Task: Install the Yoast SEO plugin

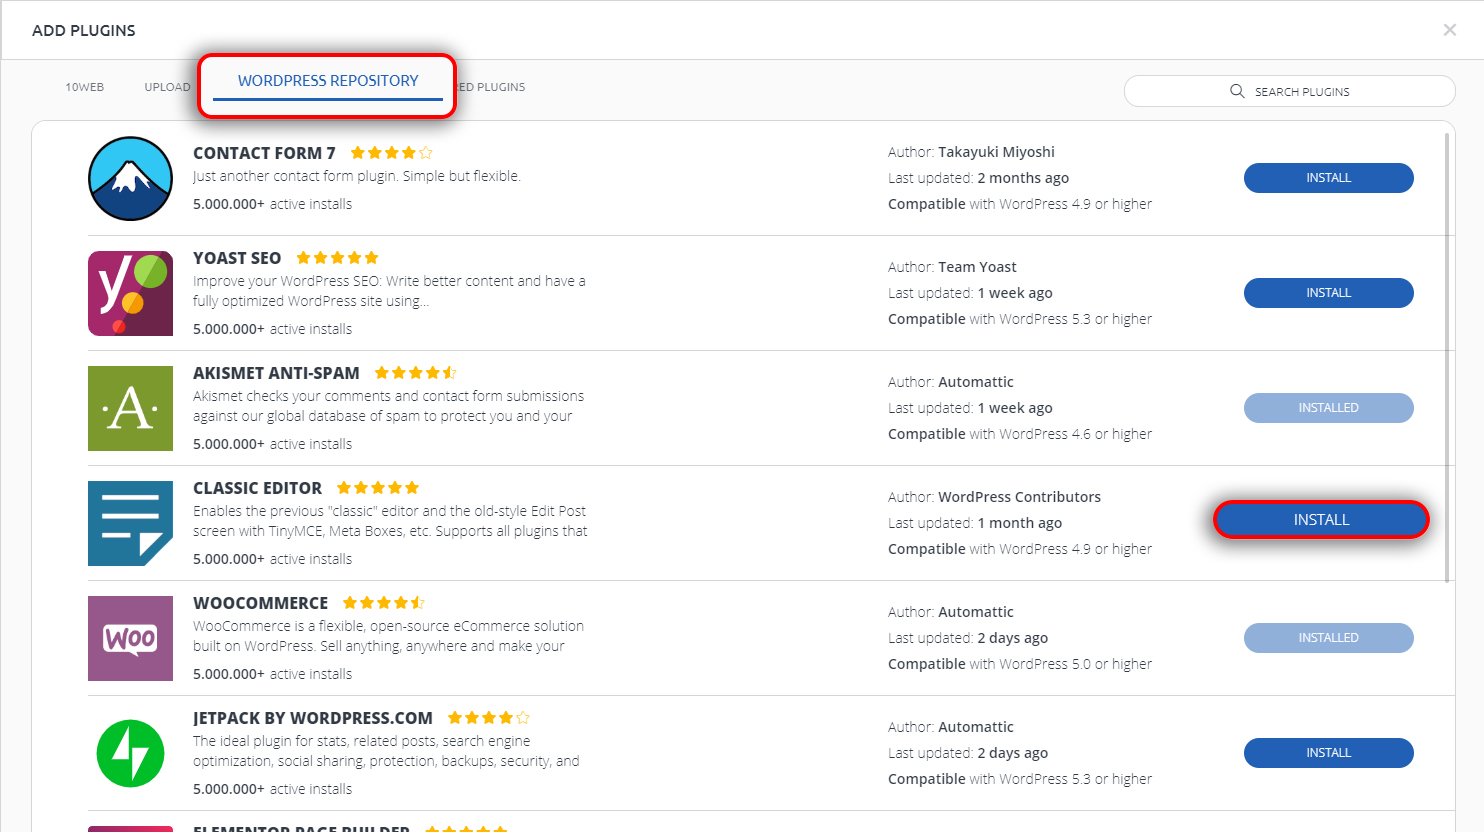Action: pyautogui.click(x=1328, y=293)
